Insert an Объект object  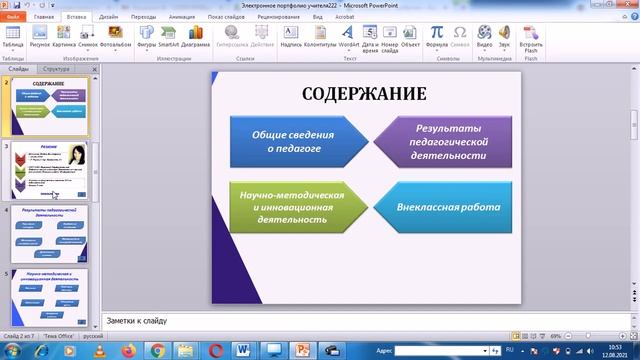click(x=410, y=37)
